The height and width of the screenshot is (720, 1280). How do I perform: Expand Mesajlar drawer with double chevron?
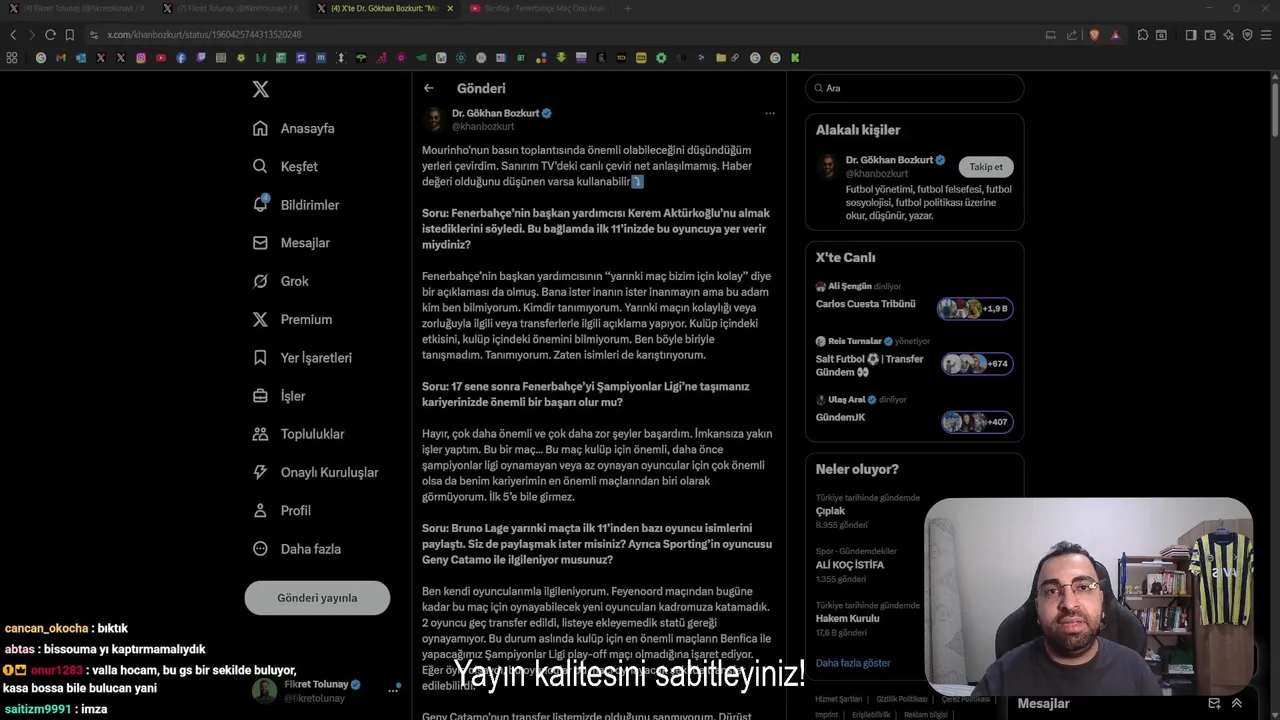[1237, 703]
